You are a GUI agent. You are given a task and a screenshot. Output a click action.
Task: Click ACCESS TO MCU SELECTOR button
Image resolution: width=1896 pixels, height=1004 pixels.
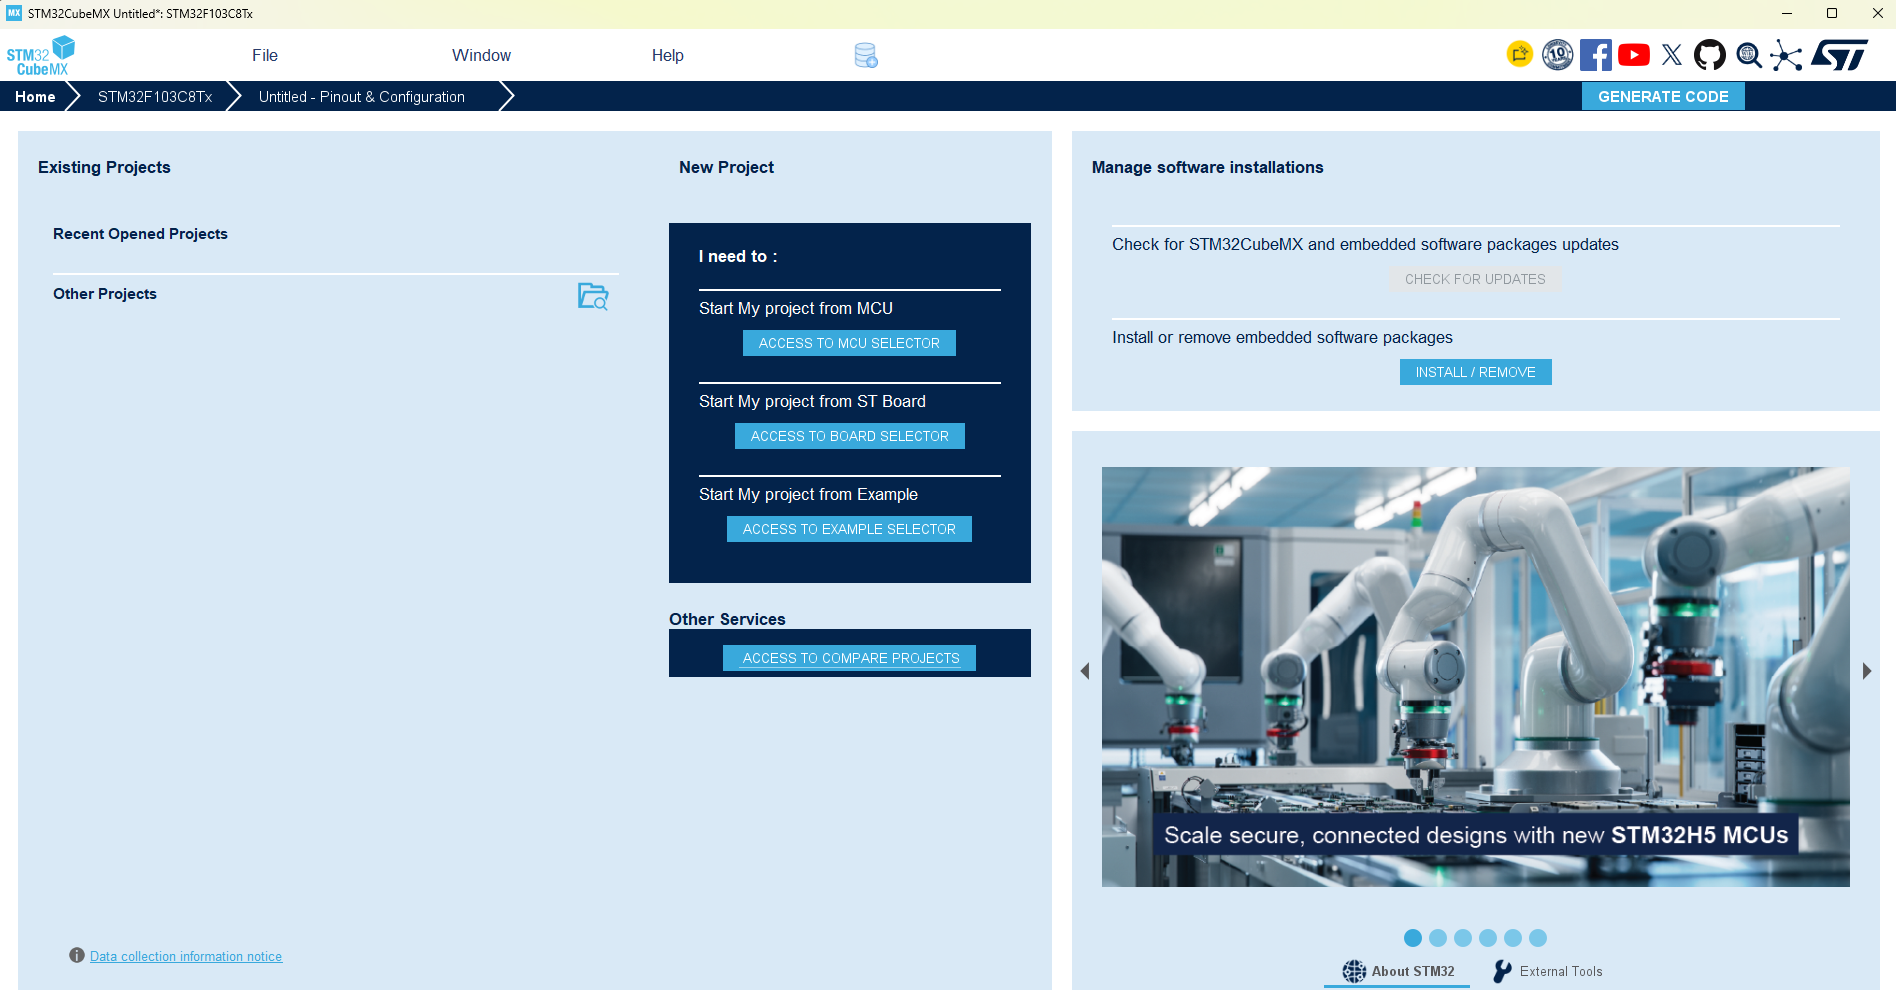[849, 343]
